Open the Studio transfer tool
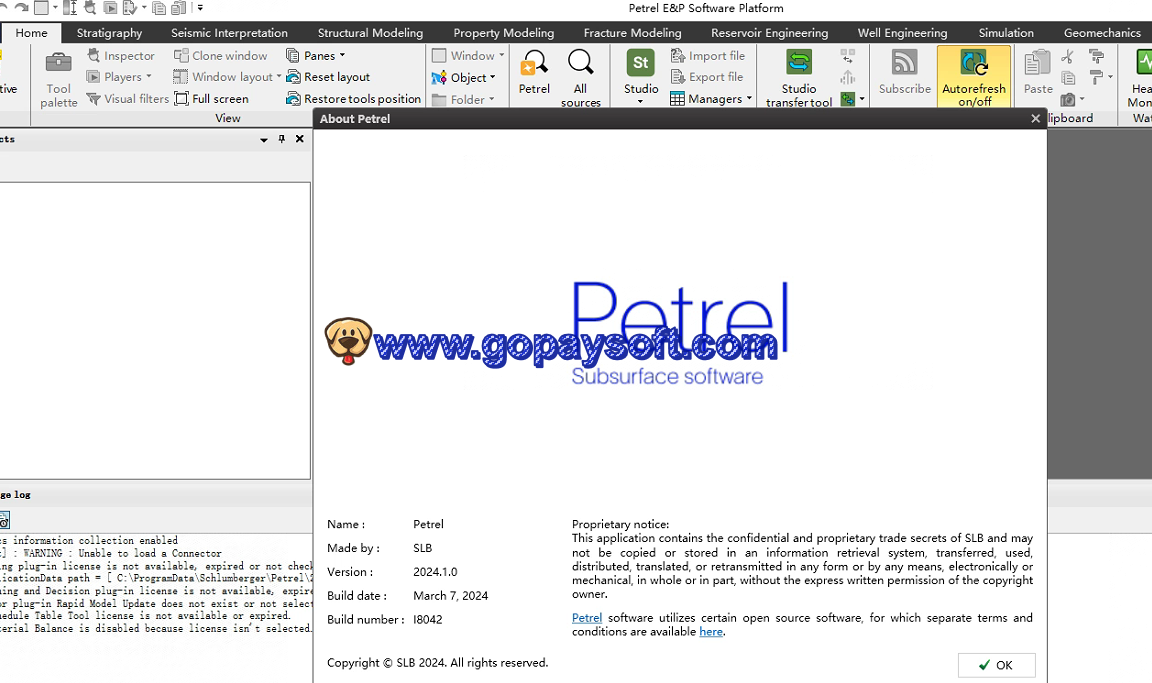 pos(799,77)
